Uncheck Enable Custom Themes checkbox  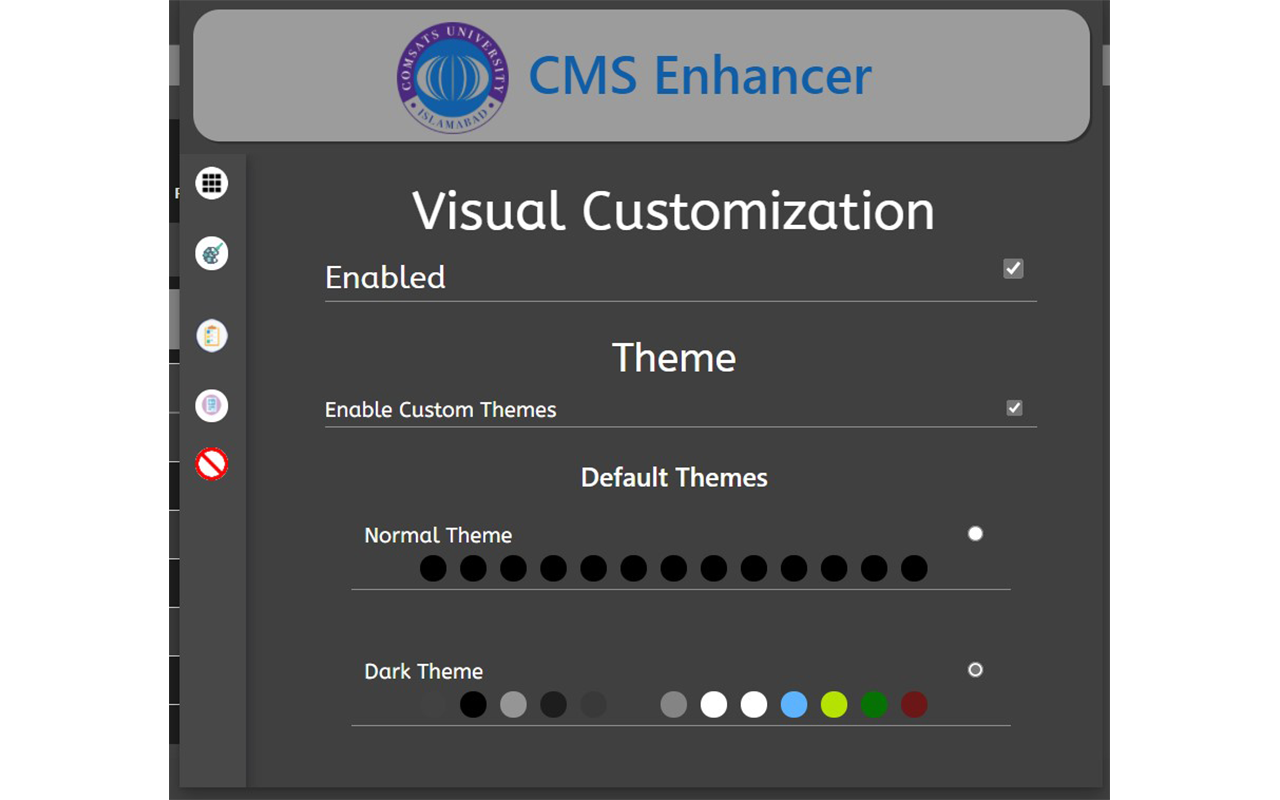1014,408
